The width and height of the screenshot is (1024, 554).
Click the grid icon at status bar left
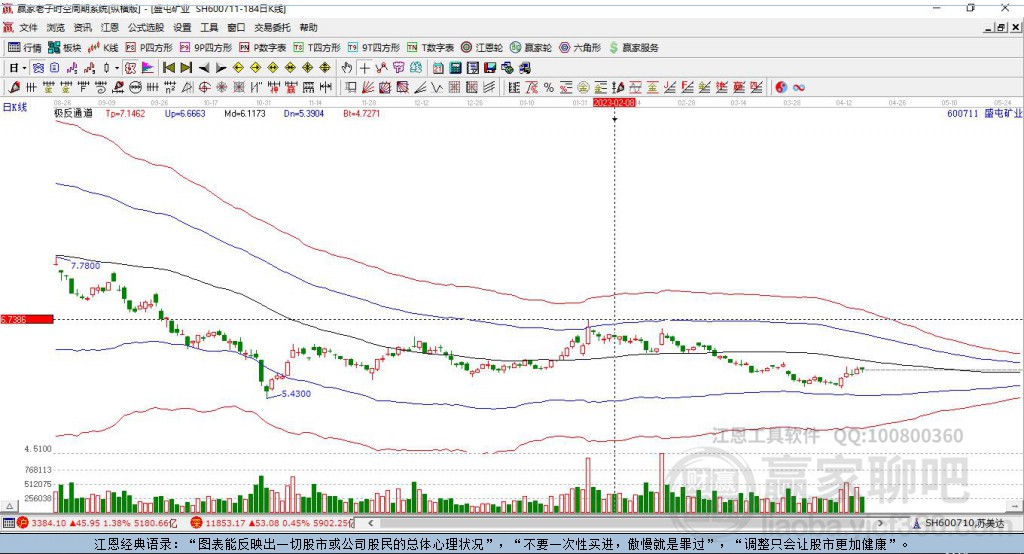[x=8, y=523]
